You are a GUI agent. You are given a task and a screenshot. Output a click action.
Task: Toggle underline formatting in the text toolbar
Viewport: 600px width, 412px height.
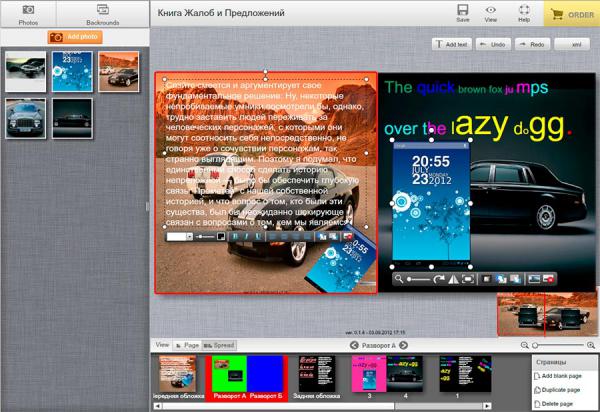pos(258,236)
